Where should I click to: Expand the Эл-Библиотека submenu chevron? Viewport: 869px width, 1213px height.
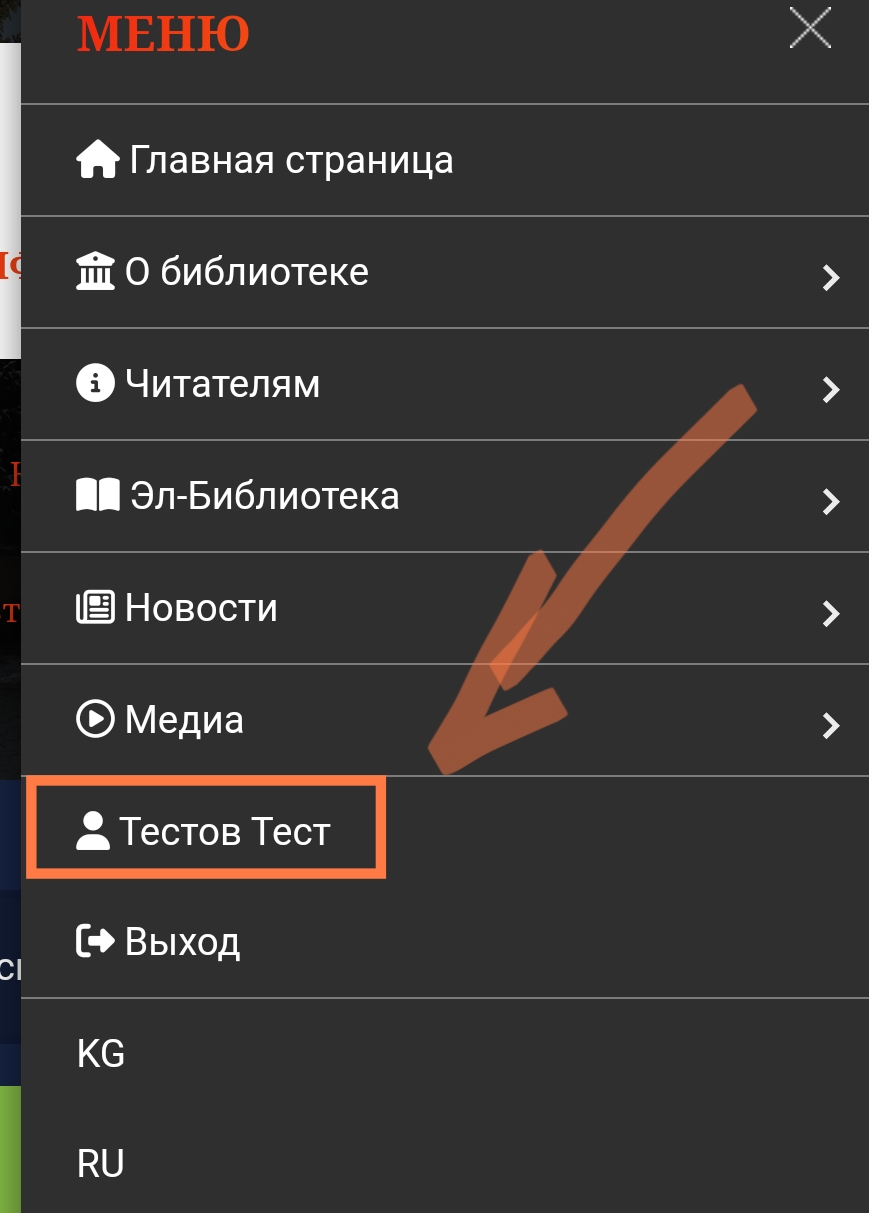830,501
